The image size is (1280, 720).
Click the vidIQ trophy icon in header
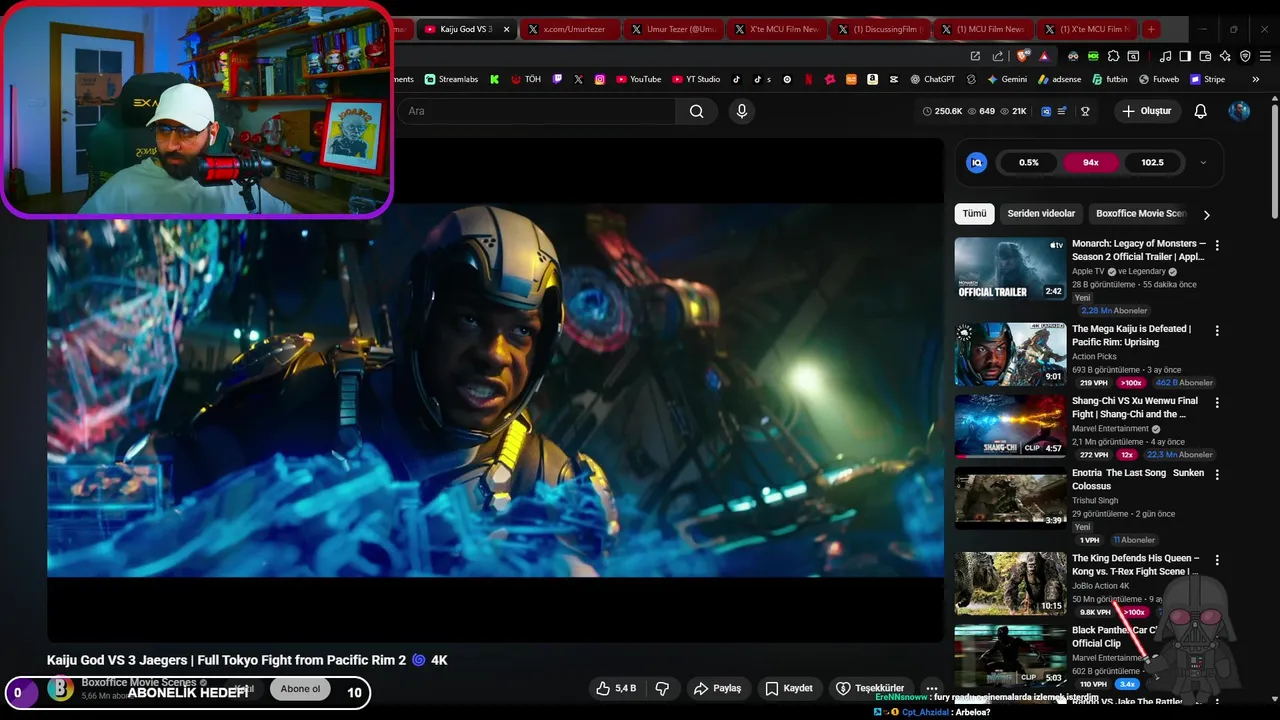coord(1085,111)
